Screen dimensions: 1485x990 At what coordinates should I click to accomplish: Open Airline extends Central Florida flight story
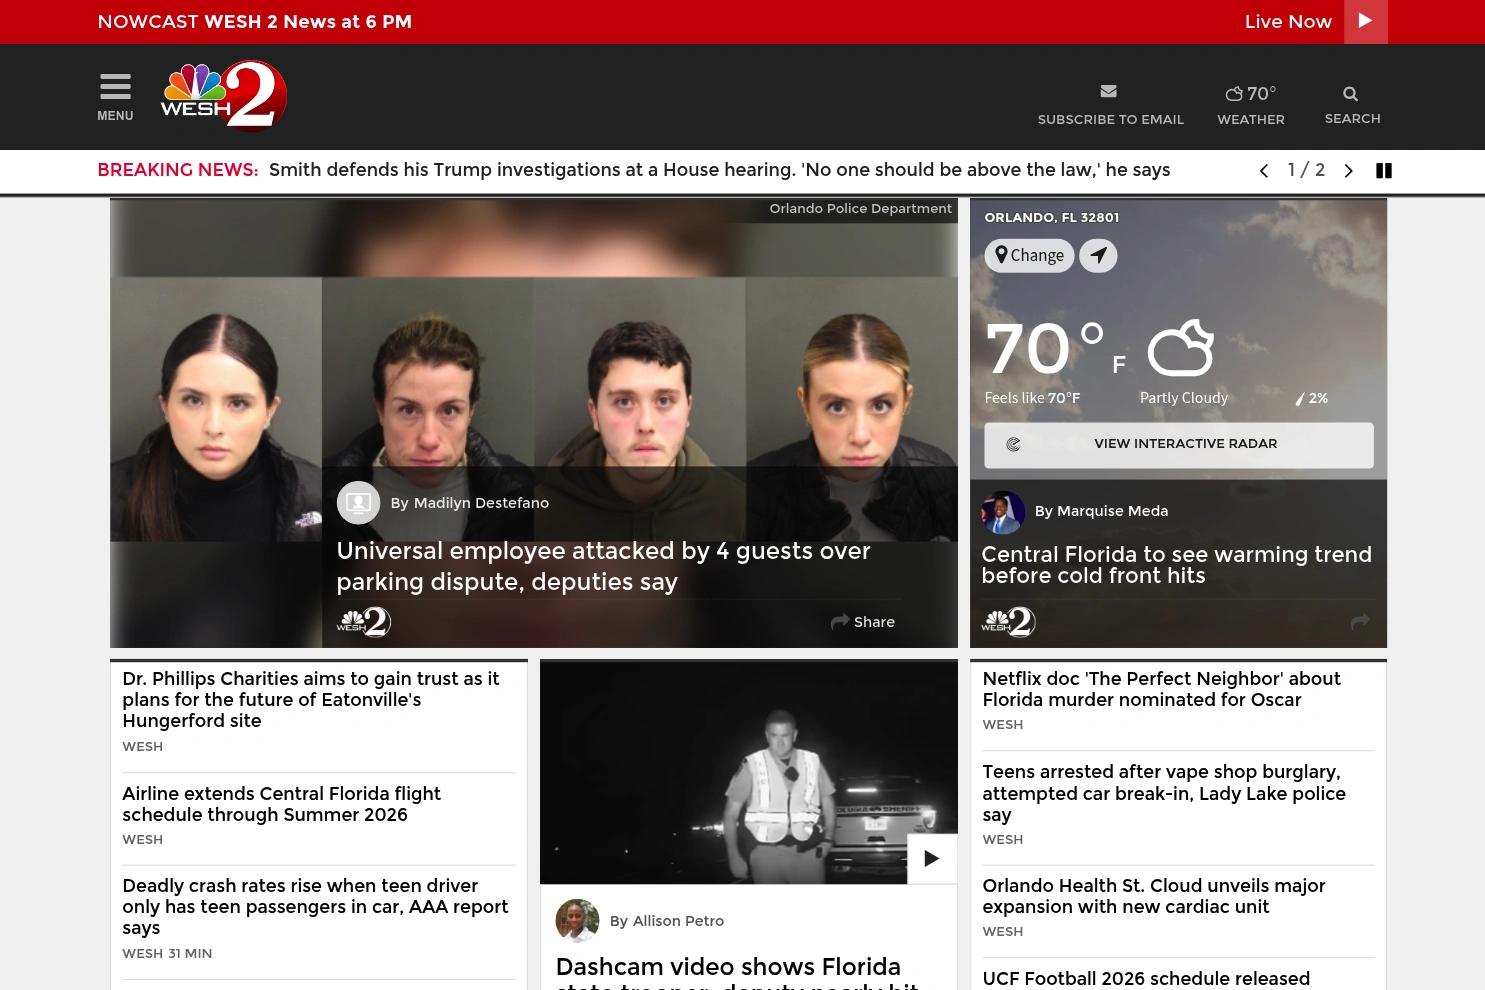click(x=281, y=804)
